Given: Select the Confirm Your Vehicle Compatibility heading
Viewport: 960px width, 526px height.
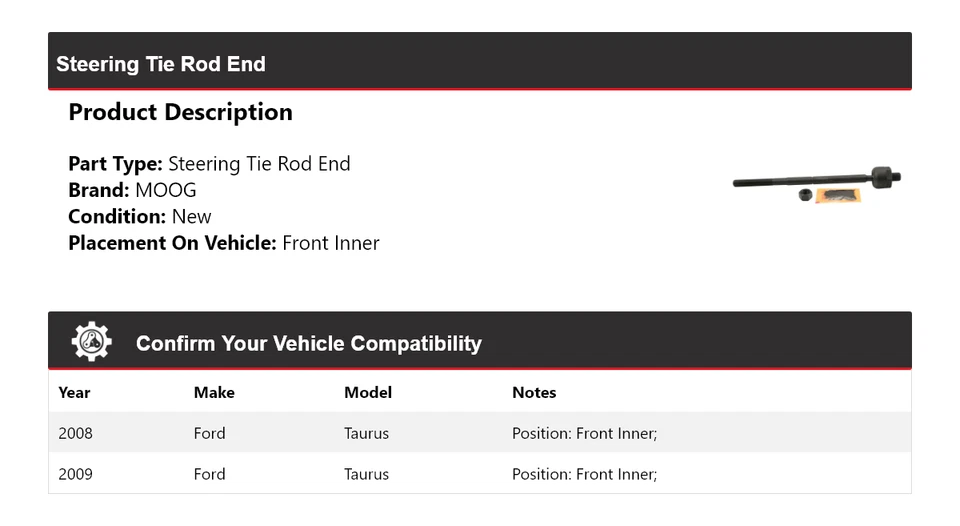Looking at the screenshot, I should [308, 343].
